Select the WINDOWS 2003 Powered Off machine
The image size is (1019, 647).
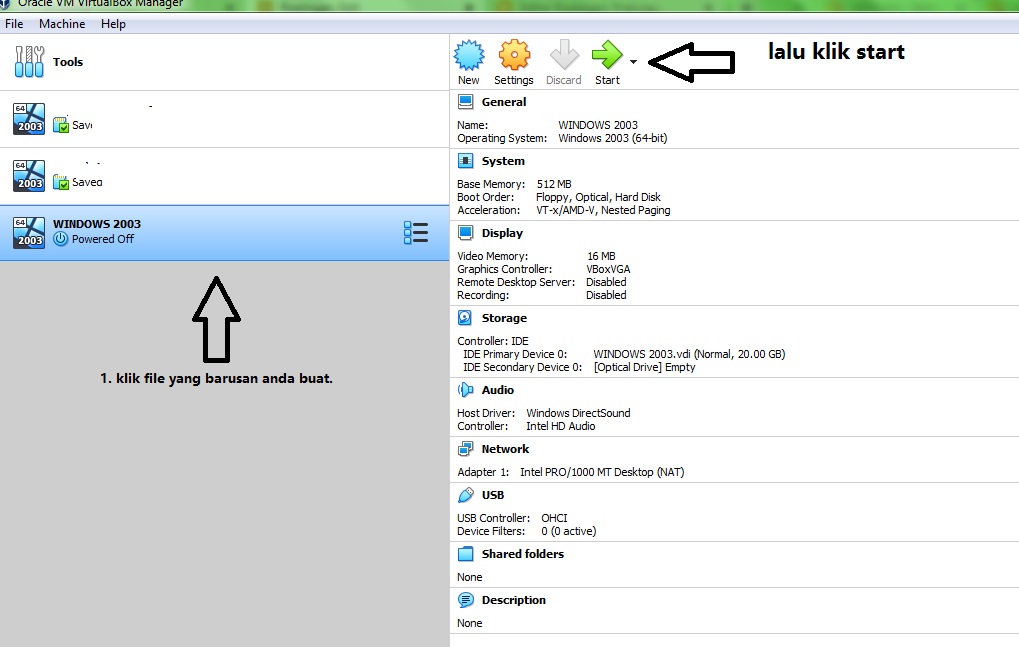224,233
